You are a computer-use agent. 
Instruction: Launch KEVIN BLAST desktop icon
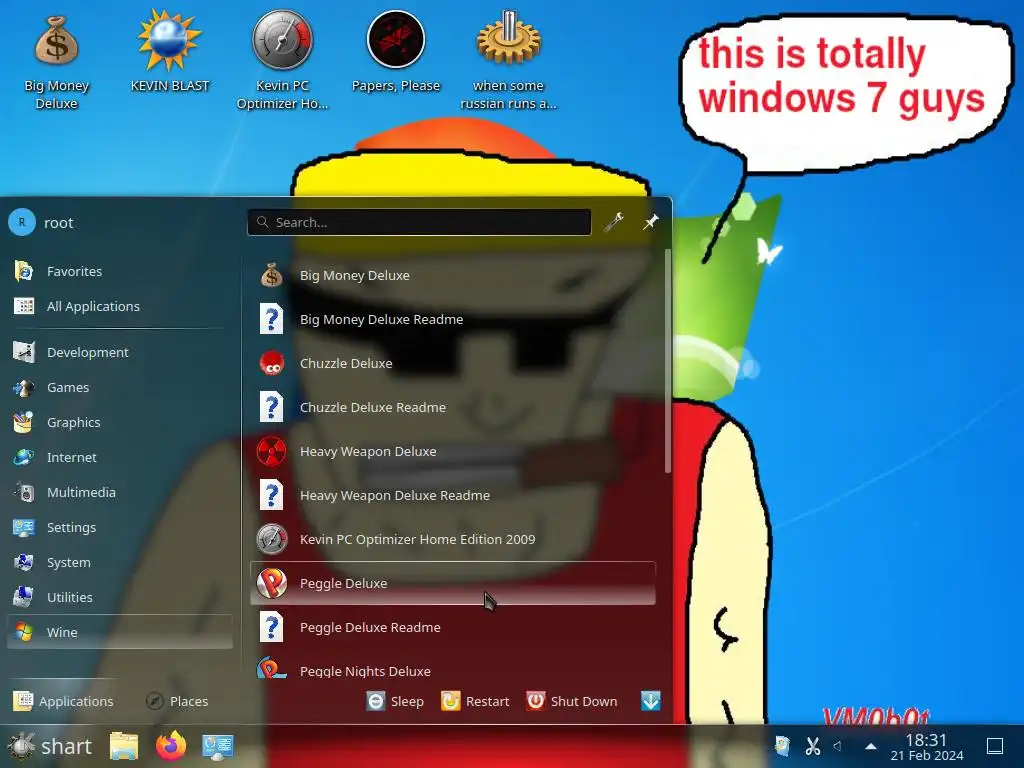pos(170,52)
